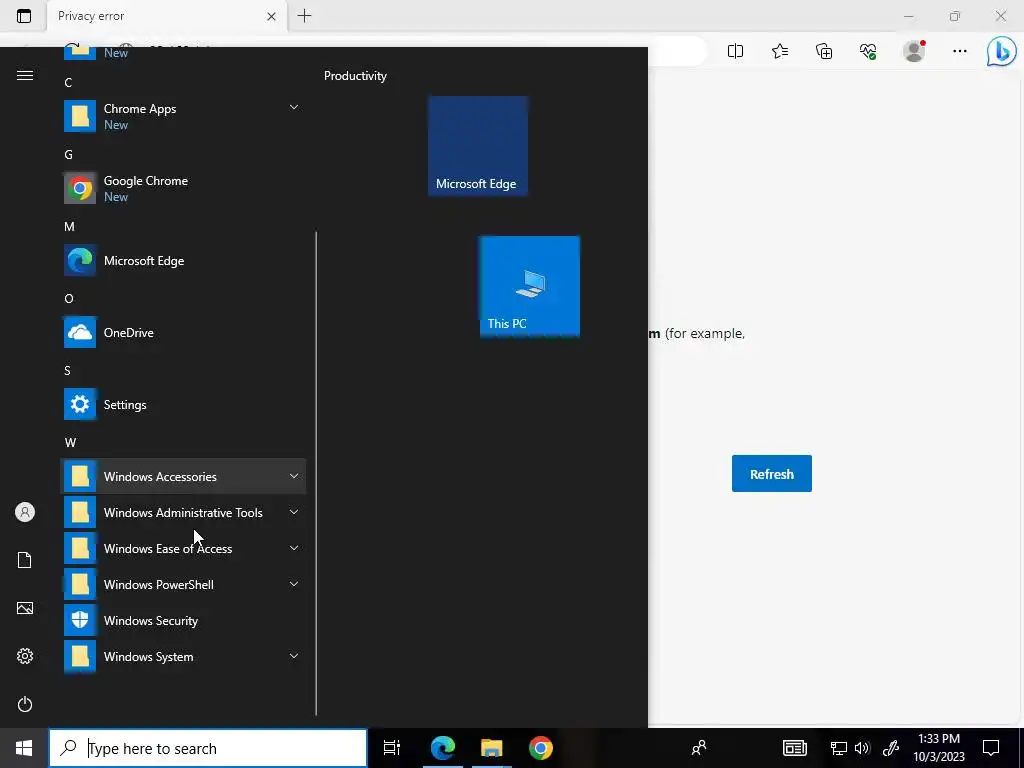Click the letter M section header
Screen dimensions: 1024x768
[69, 227]
